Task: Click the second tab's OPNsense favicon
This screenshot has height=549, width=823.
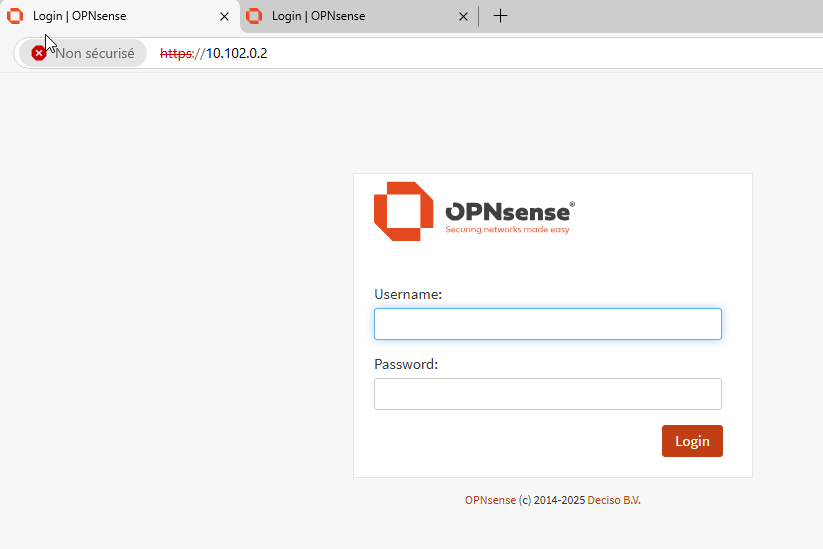Action: point(255,16)
